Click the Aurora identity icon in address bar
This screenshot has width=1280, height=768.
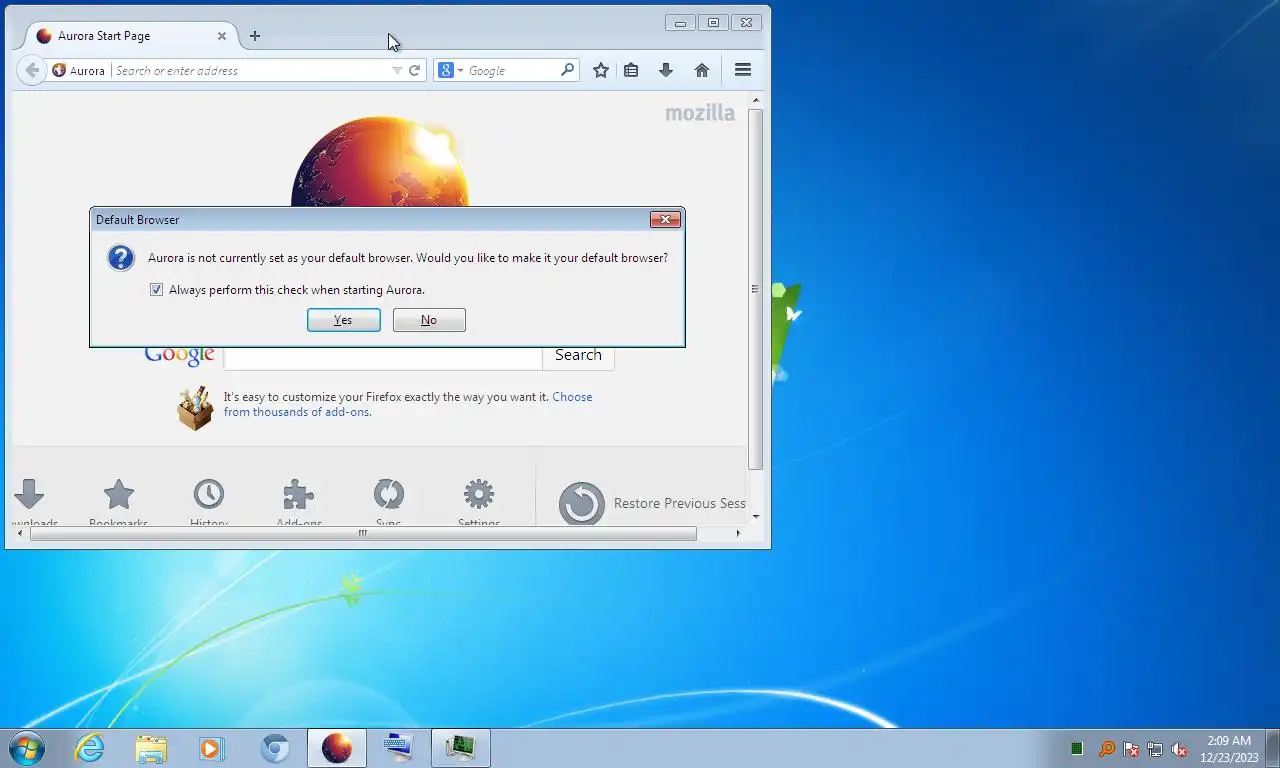coord(79,71)
